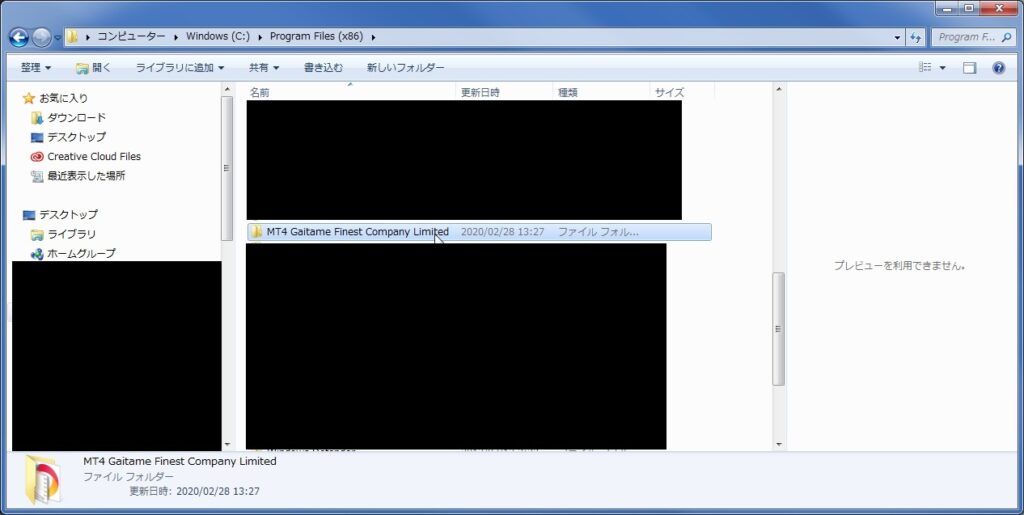The width and height of the screenshot is (1024, 515).
Task: Click the ダウンロード folder icon
Action: pyautogui.click(x=37, y=118)
